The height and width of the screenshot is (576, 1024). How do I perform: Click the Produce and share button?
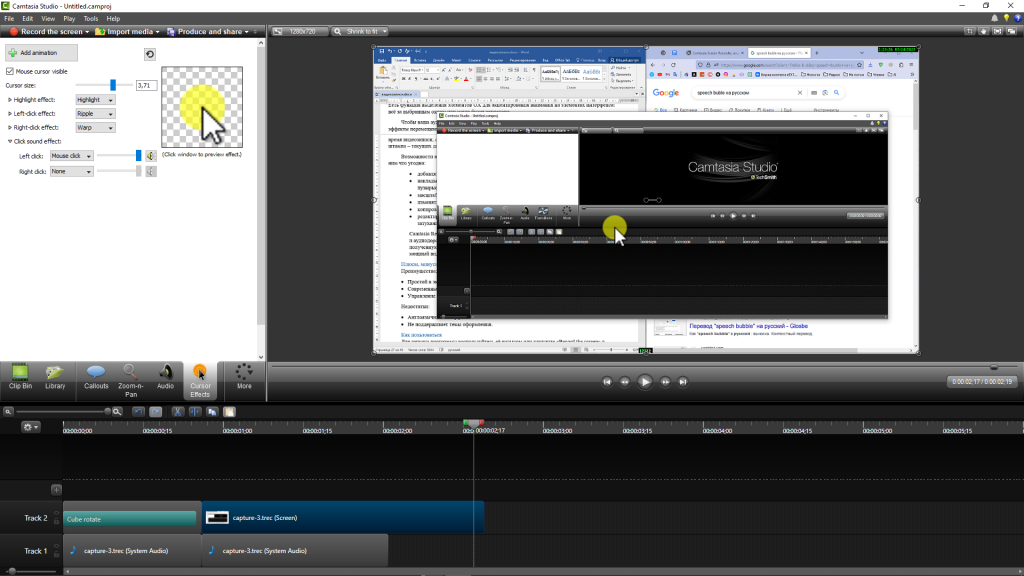[210, 32]
